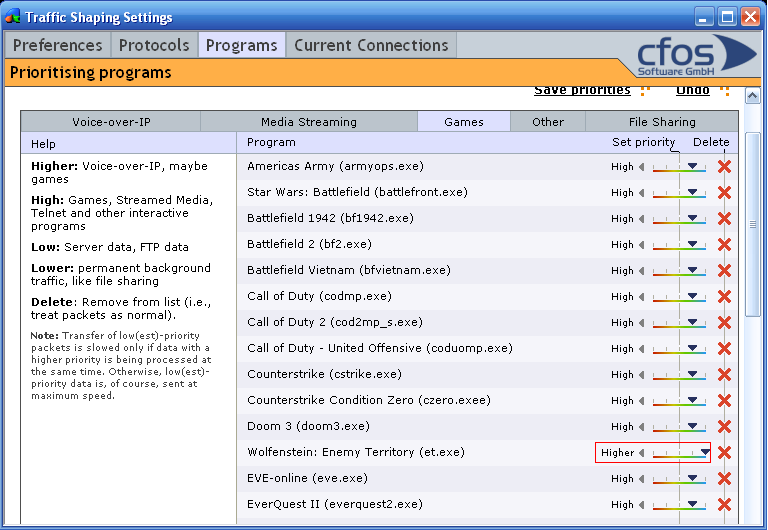Open the Current Connections tab
The width and height of the screenshot is (768, 530).
[x=371, y=45]
